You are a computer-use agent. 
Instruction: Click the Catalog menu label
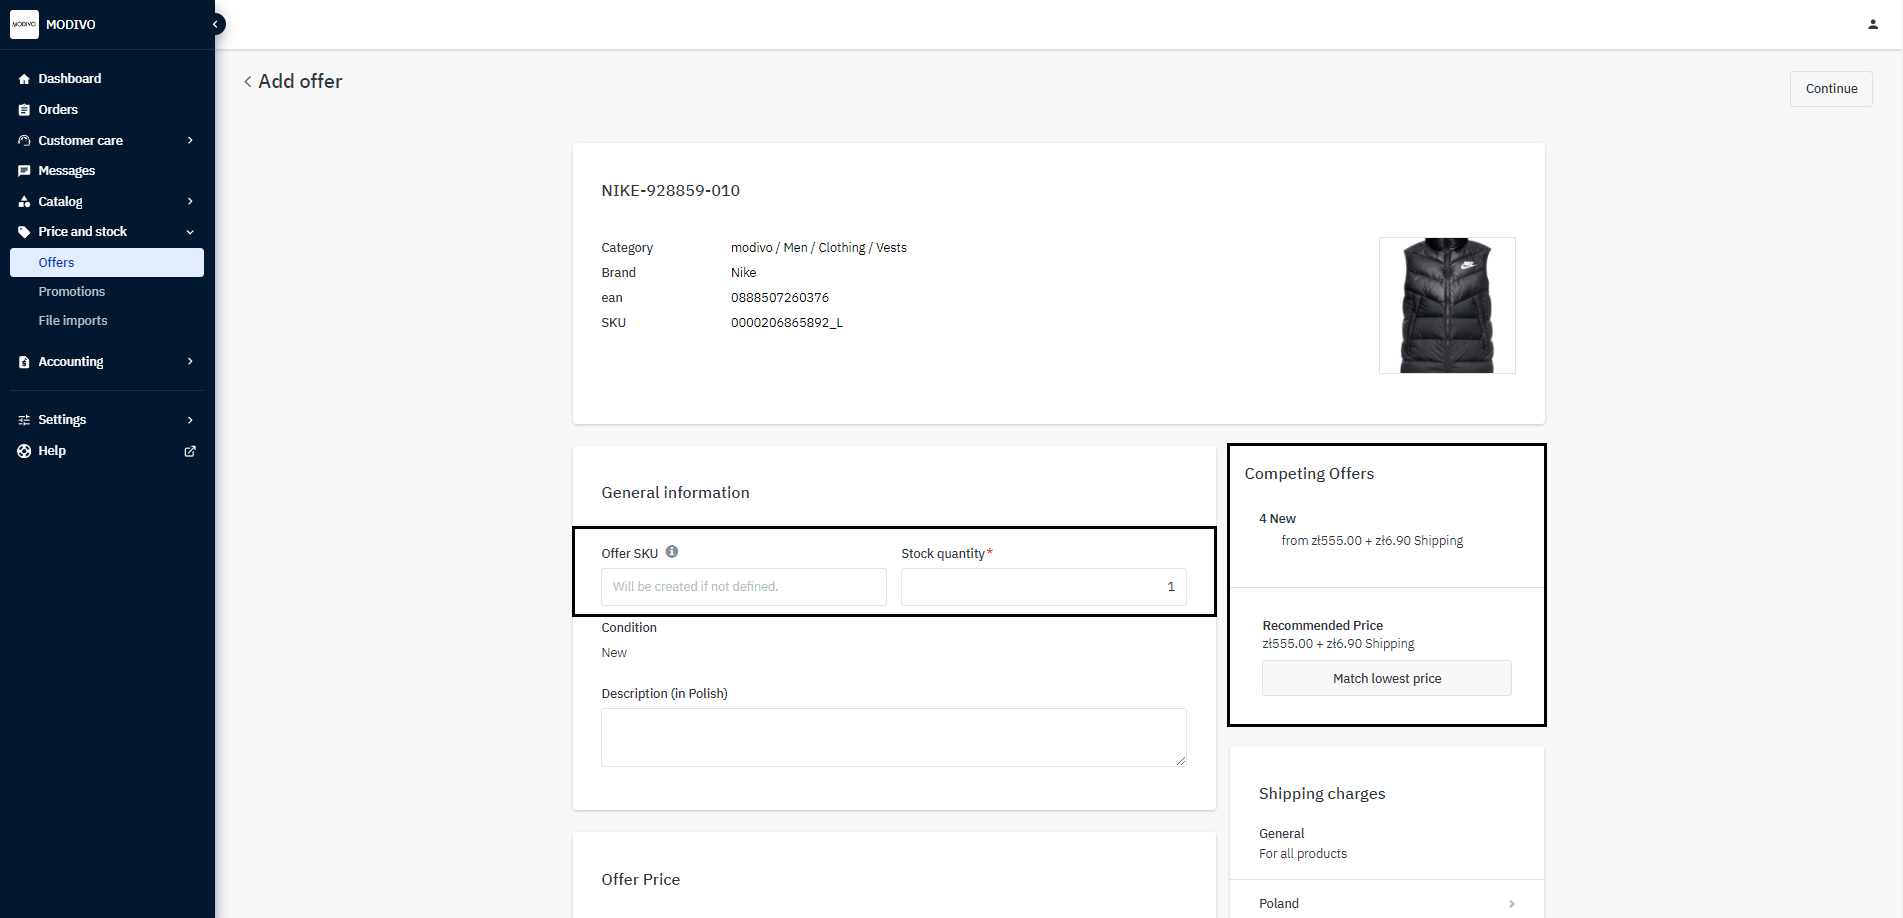[60, 202]
